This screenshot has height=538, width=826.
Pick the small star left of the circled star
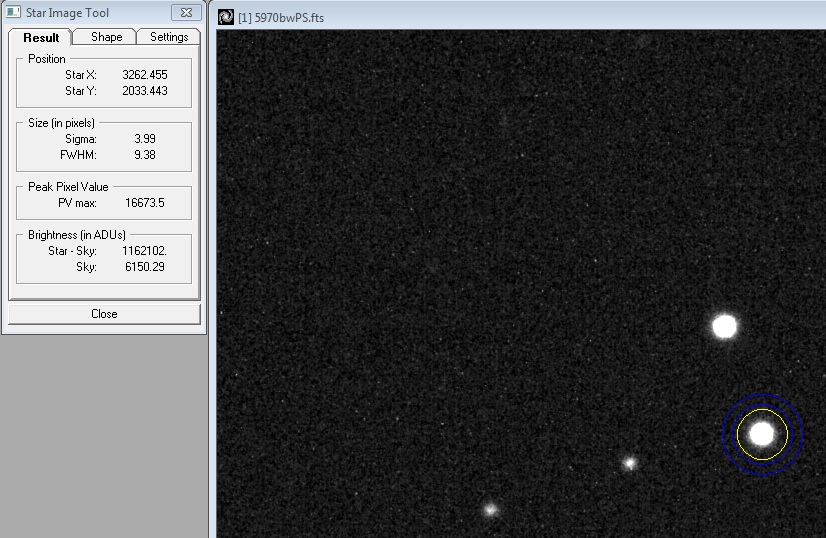(630, 463)
